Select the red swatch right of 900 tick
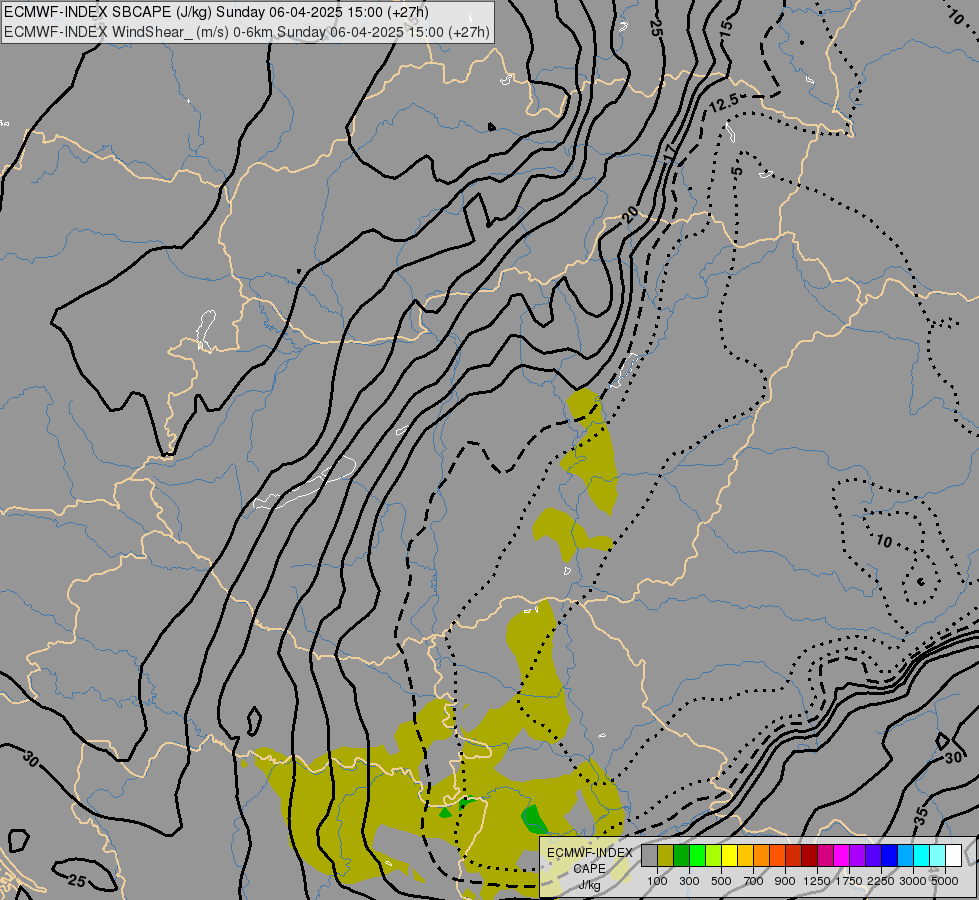The height and width of the screenshot is (900, 979). [x=794, y=856]
